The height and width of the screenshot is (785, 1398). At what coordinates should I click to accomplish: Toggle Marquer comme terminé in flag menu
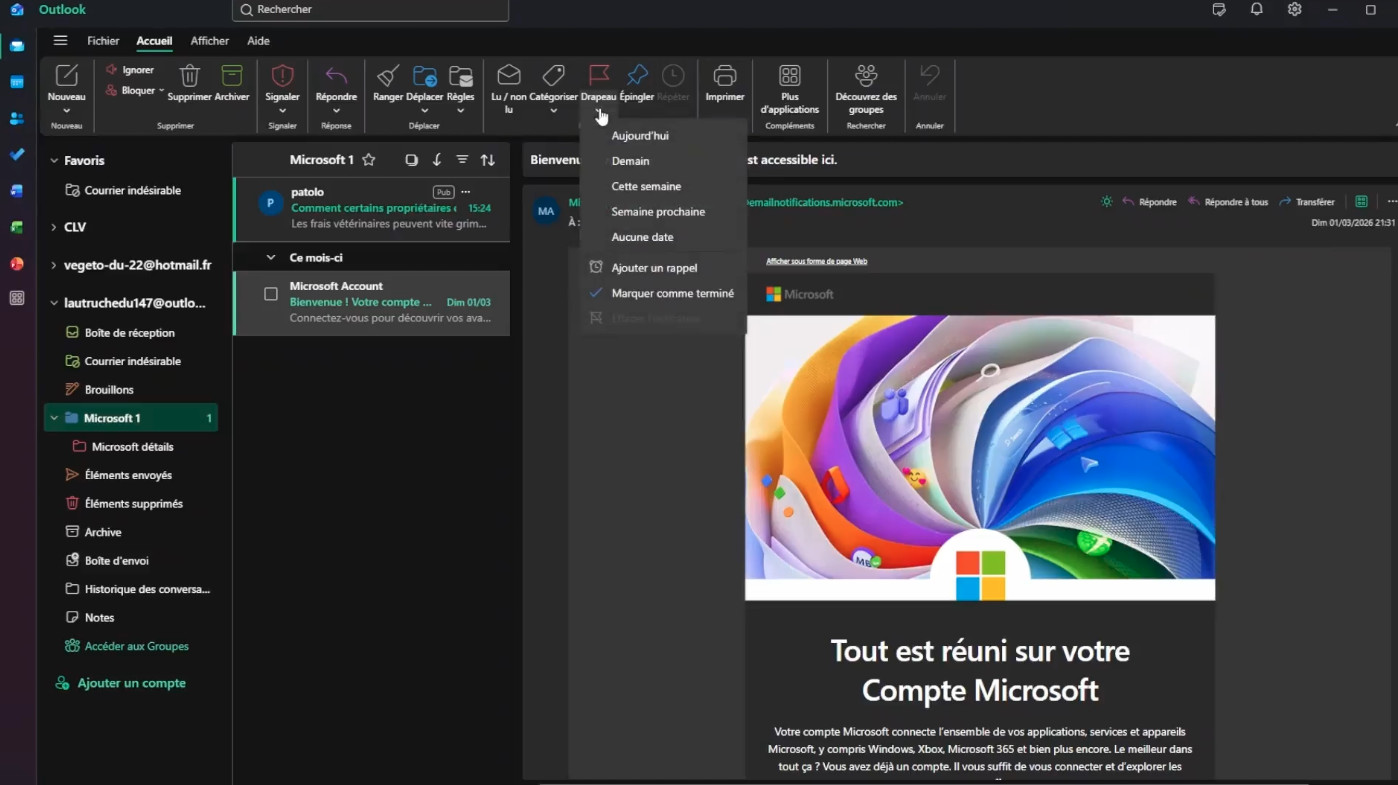[664, 293]
